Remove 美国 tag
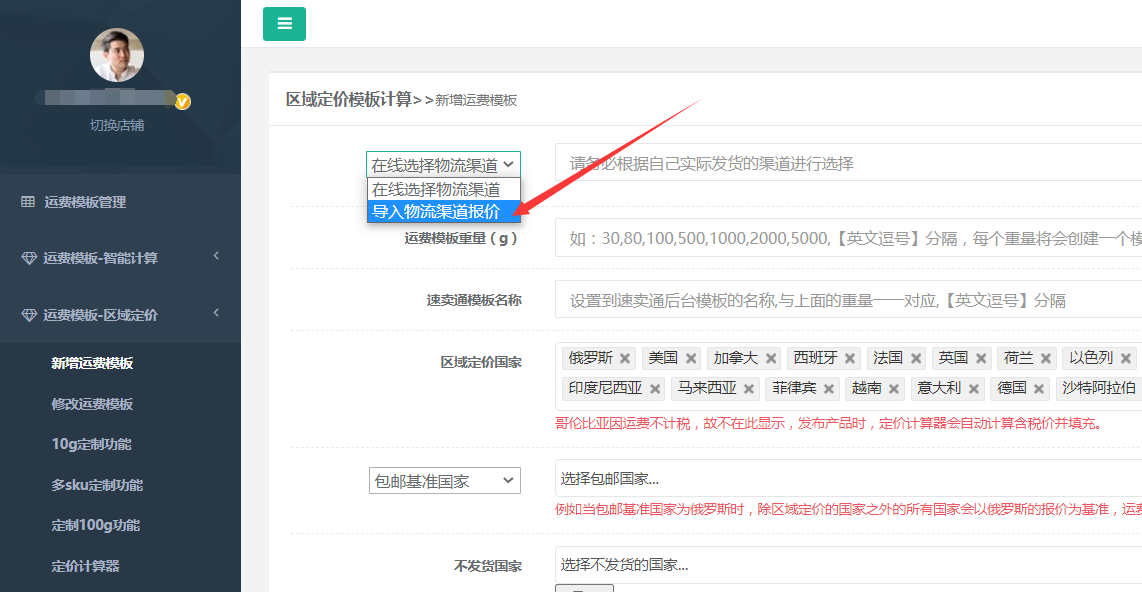 pyautogui.click(x=691, y=358)
